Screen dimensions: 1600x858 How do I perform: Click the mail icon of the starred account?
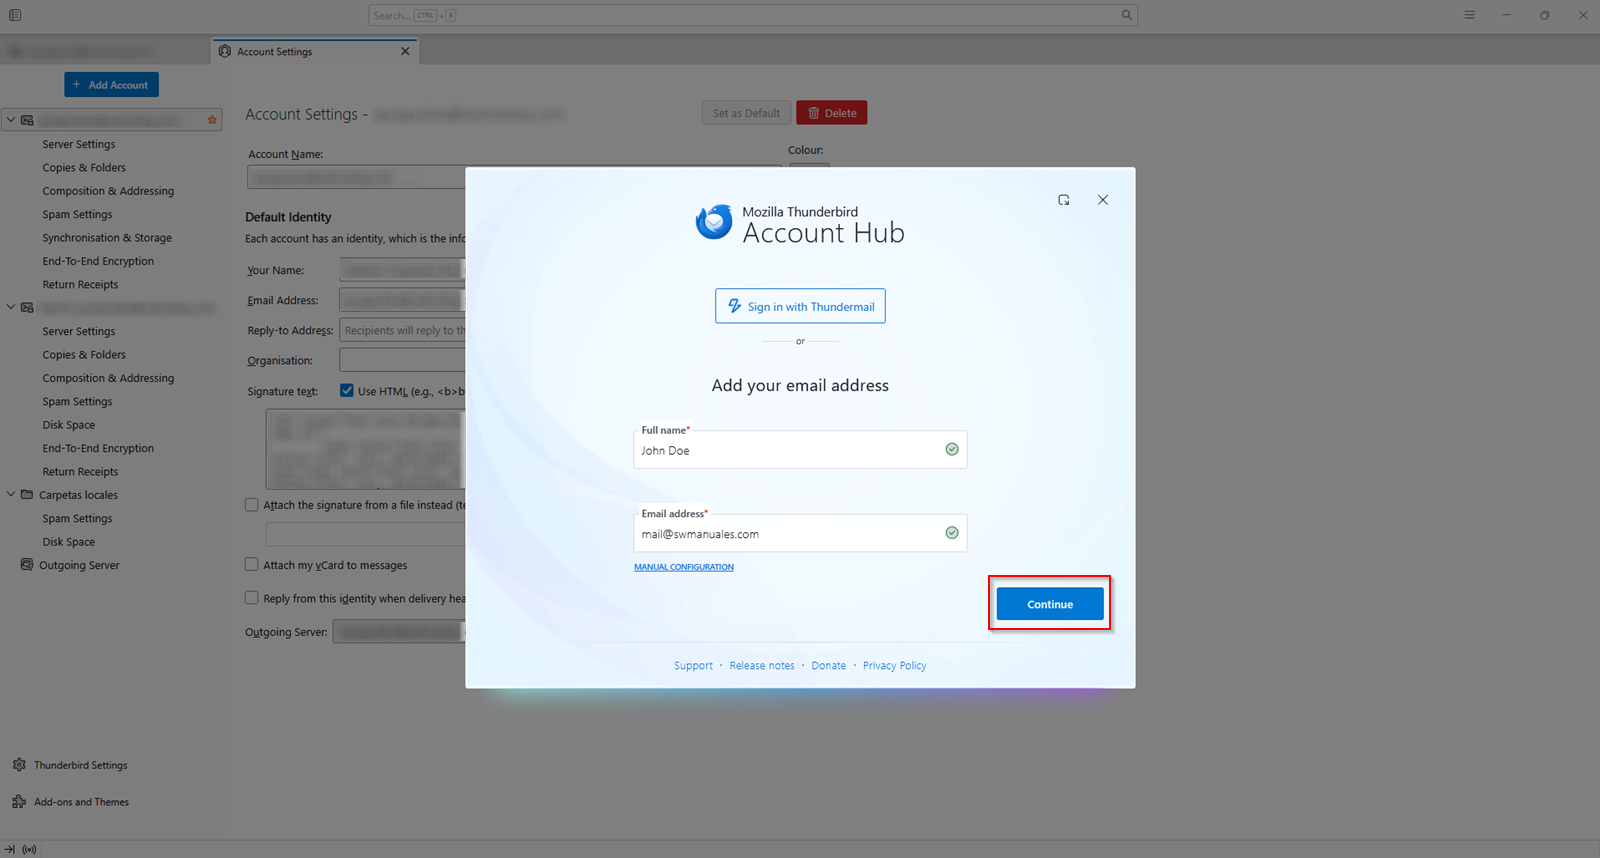[x=27, y=120]
